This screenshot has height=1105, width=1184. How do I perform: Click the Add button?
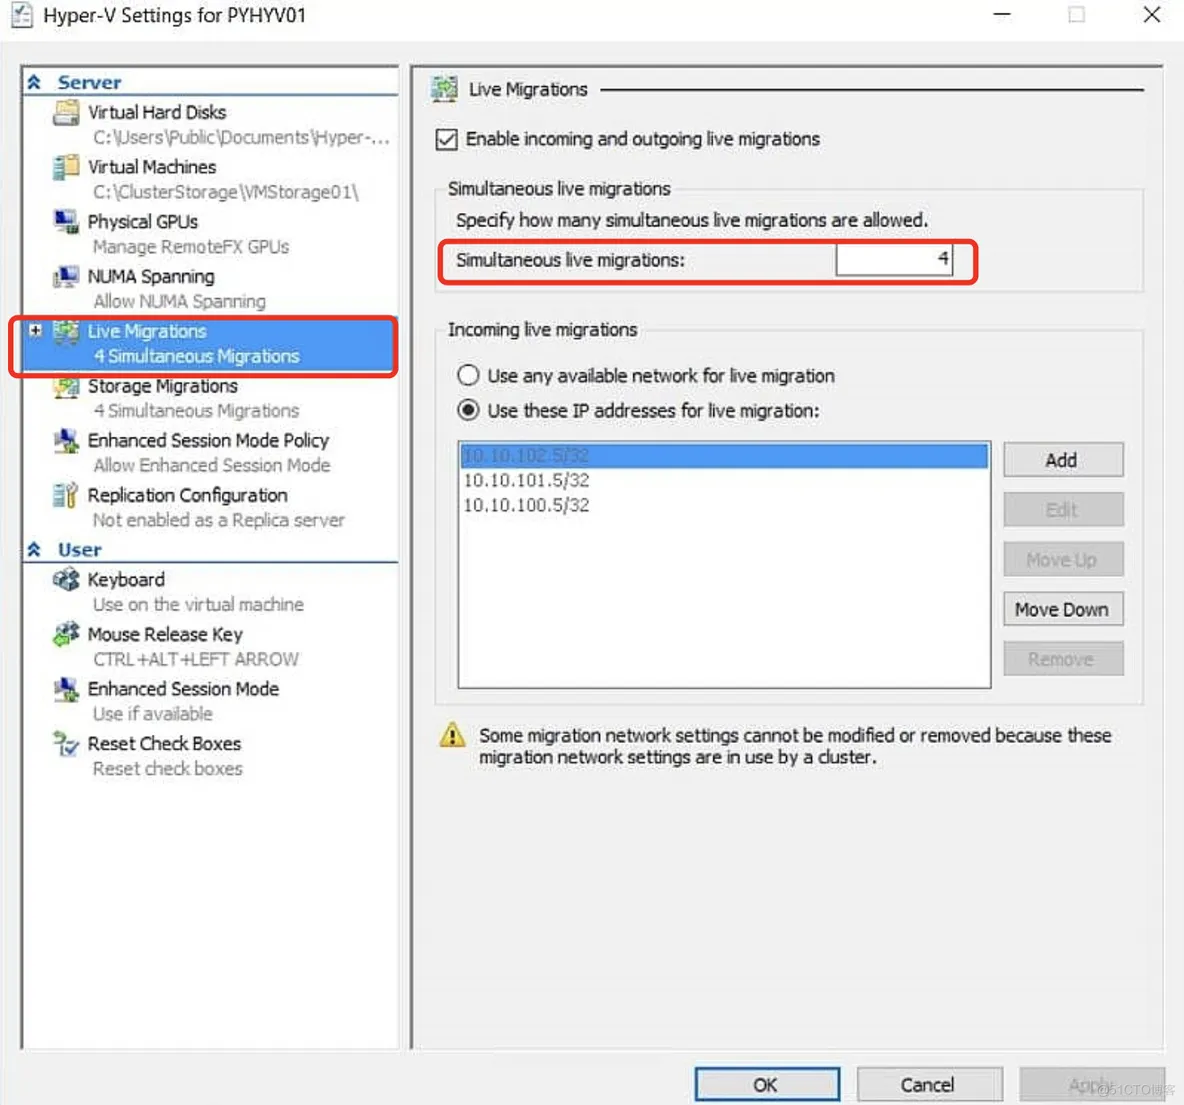pyautogui.click(x=1062, y=460)
